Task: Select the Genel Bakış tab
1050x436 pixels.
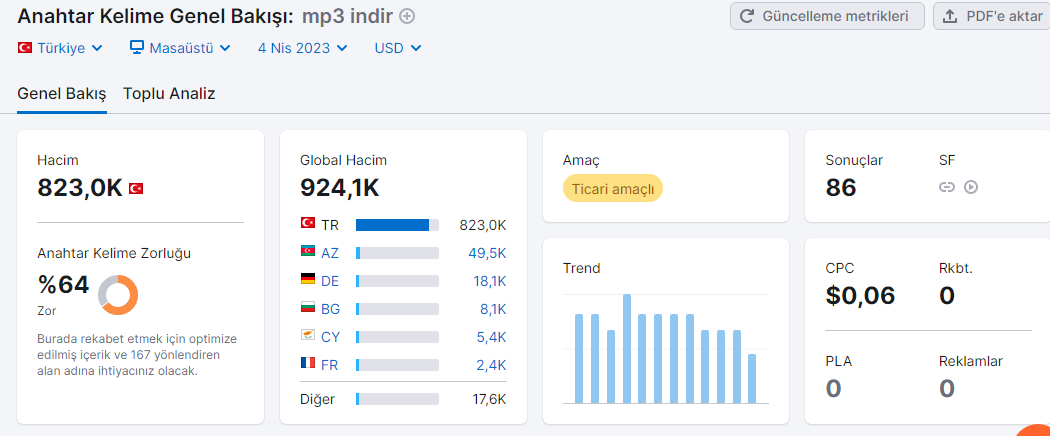Action: click(62, 94)
